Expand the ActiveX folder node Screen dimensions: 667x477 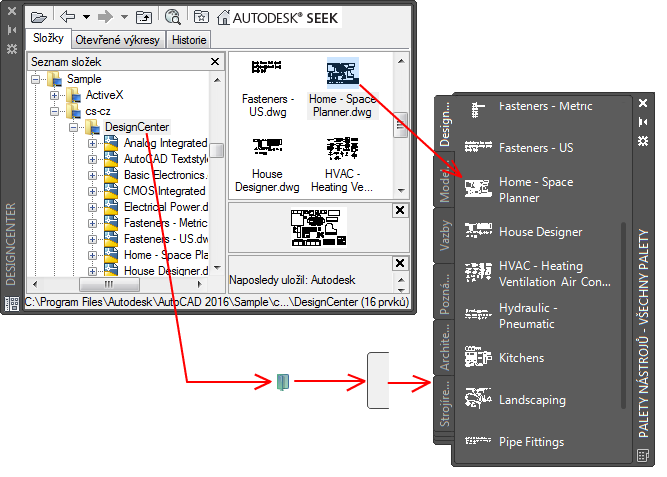tap(54, 95)
